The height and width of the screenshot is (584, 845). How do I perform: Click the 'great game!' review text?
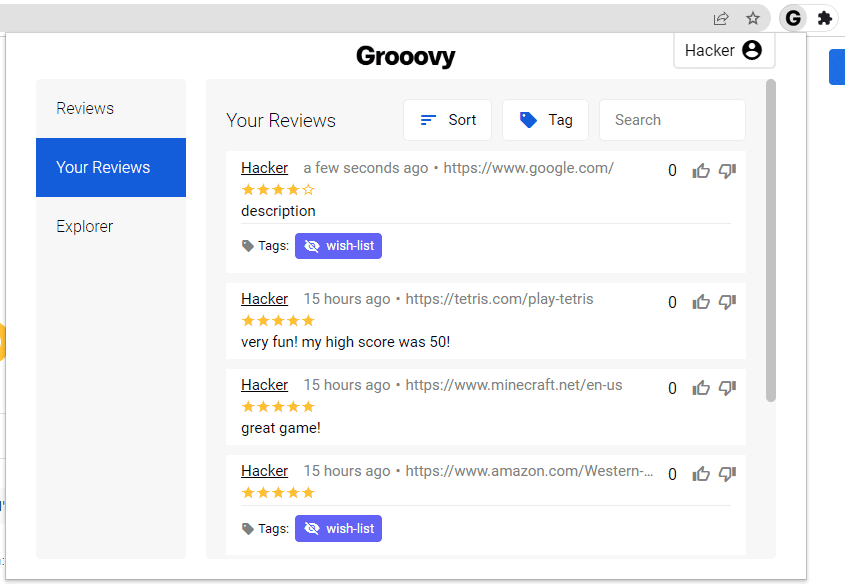point(281,428)
